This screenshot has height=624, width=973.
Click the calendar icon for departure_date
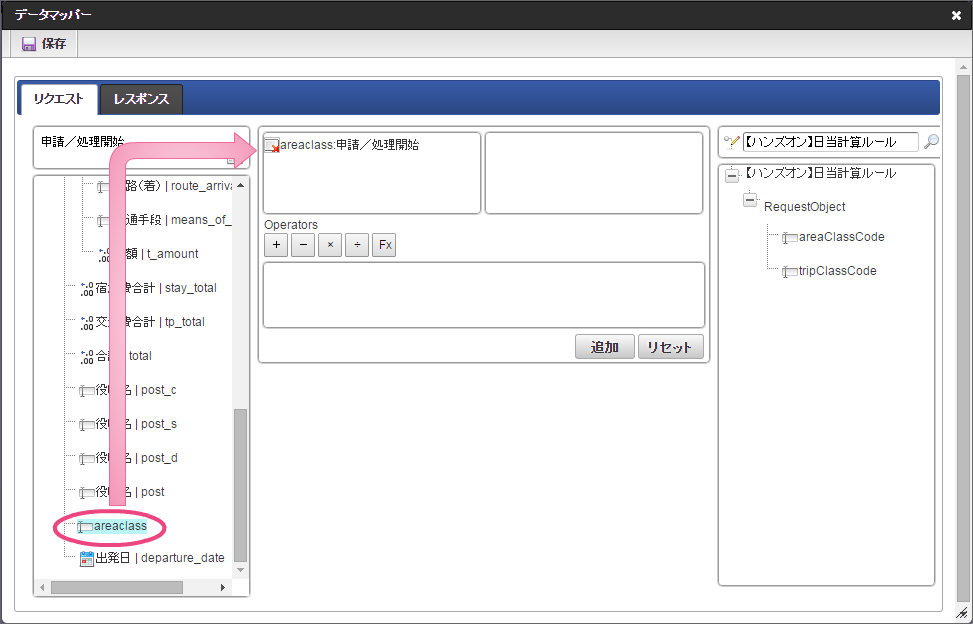(x=87, y=558)
